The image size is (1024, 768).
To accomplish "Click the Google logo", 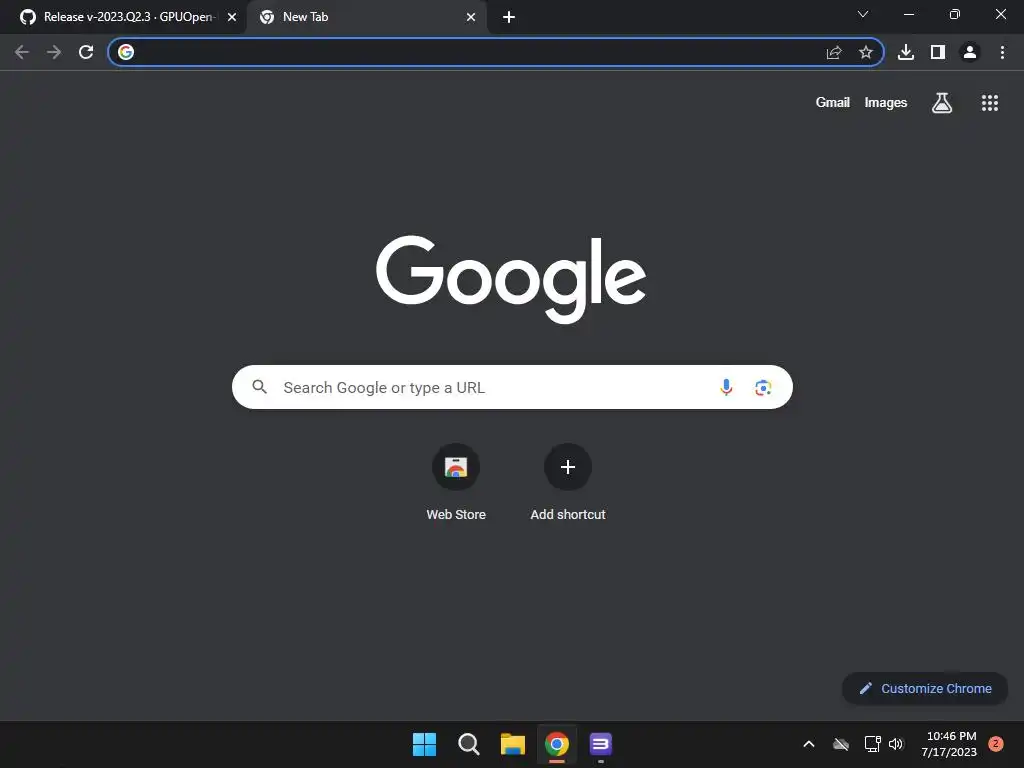I will coord(511,279).
